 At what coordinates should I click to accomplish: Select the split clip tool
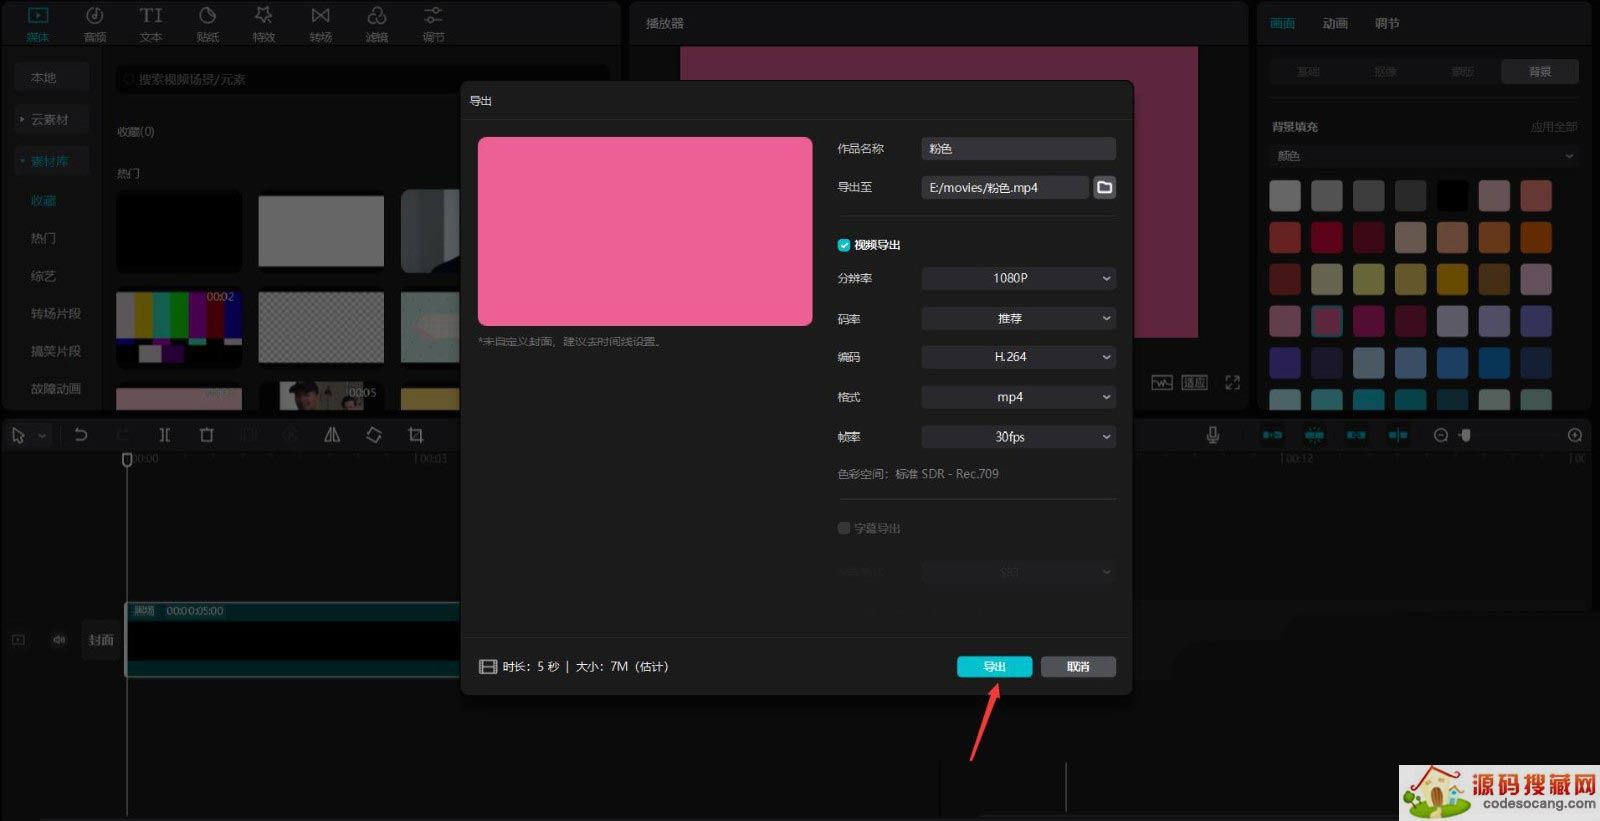(x=164, y=435)
